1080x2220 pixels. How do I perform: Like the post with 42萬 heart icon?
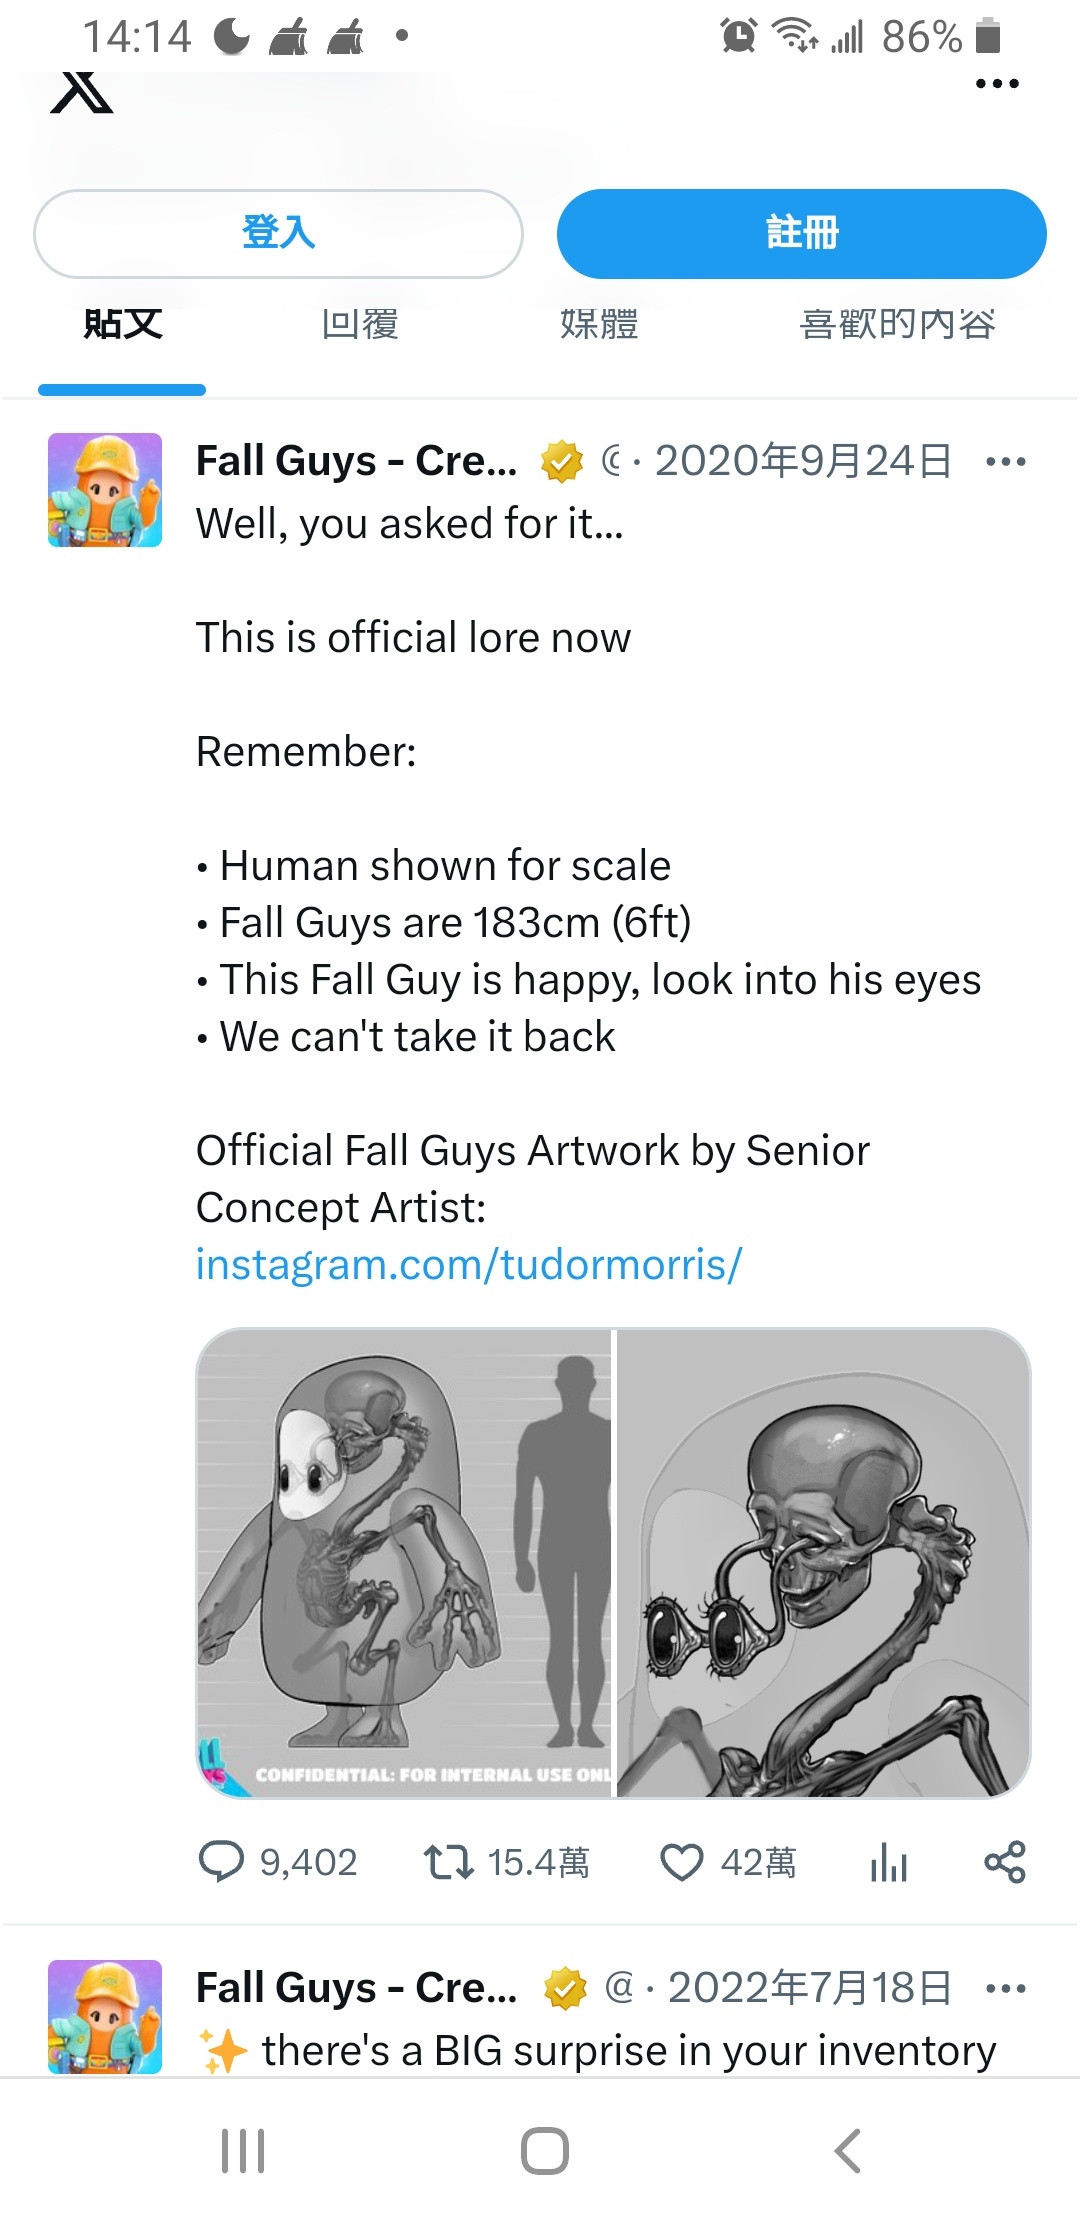tap(682, 1862)
